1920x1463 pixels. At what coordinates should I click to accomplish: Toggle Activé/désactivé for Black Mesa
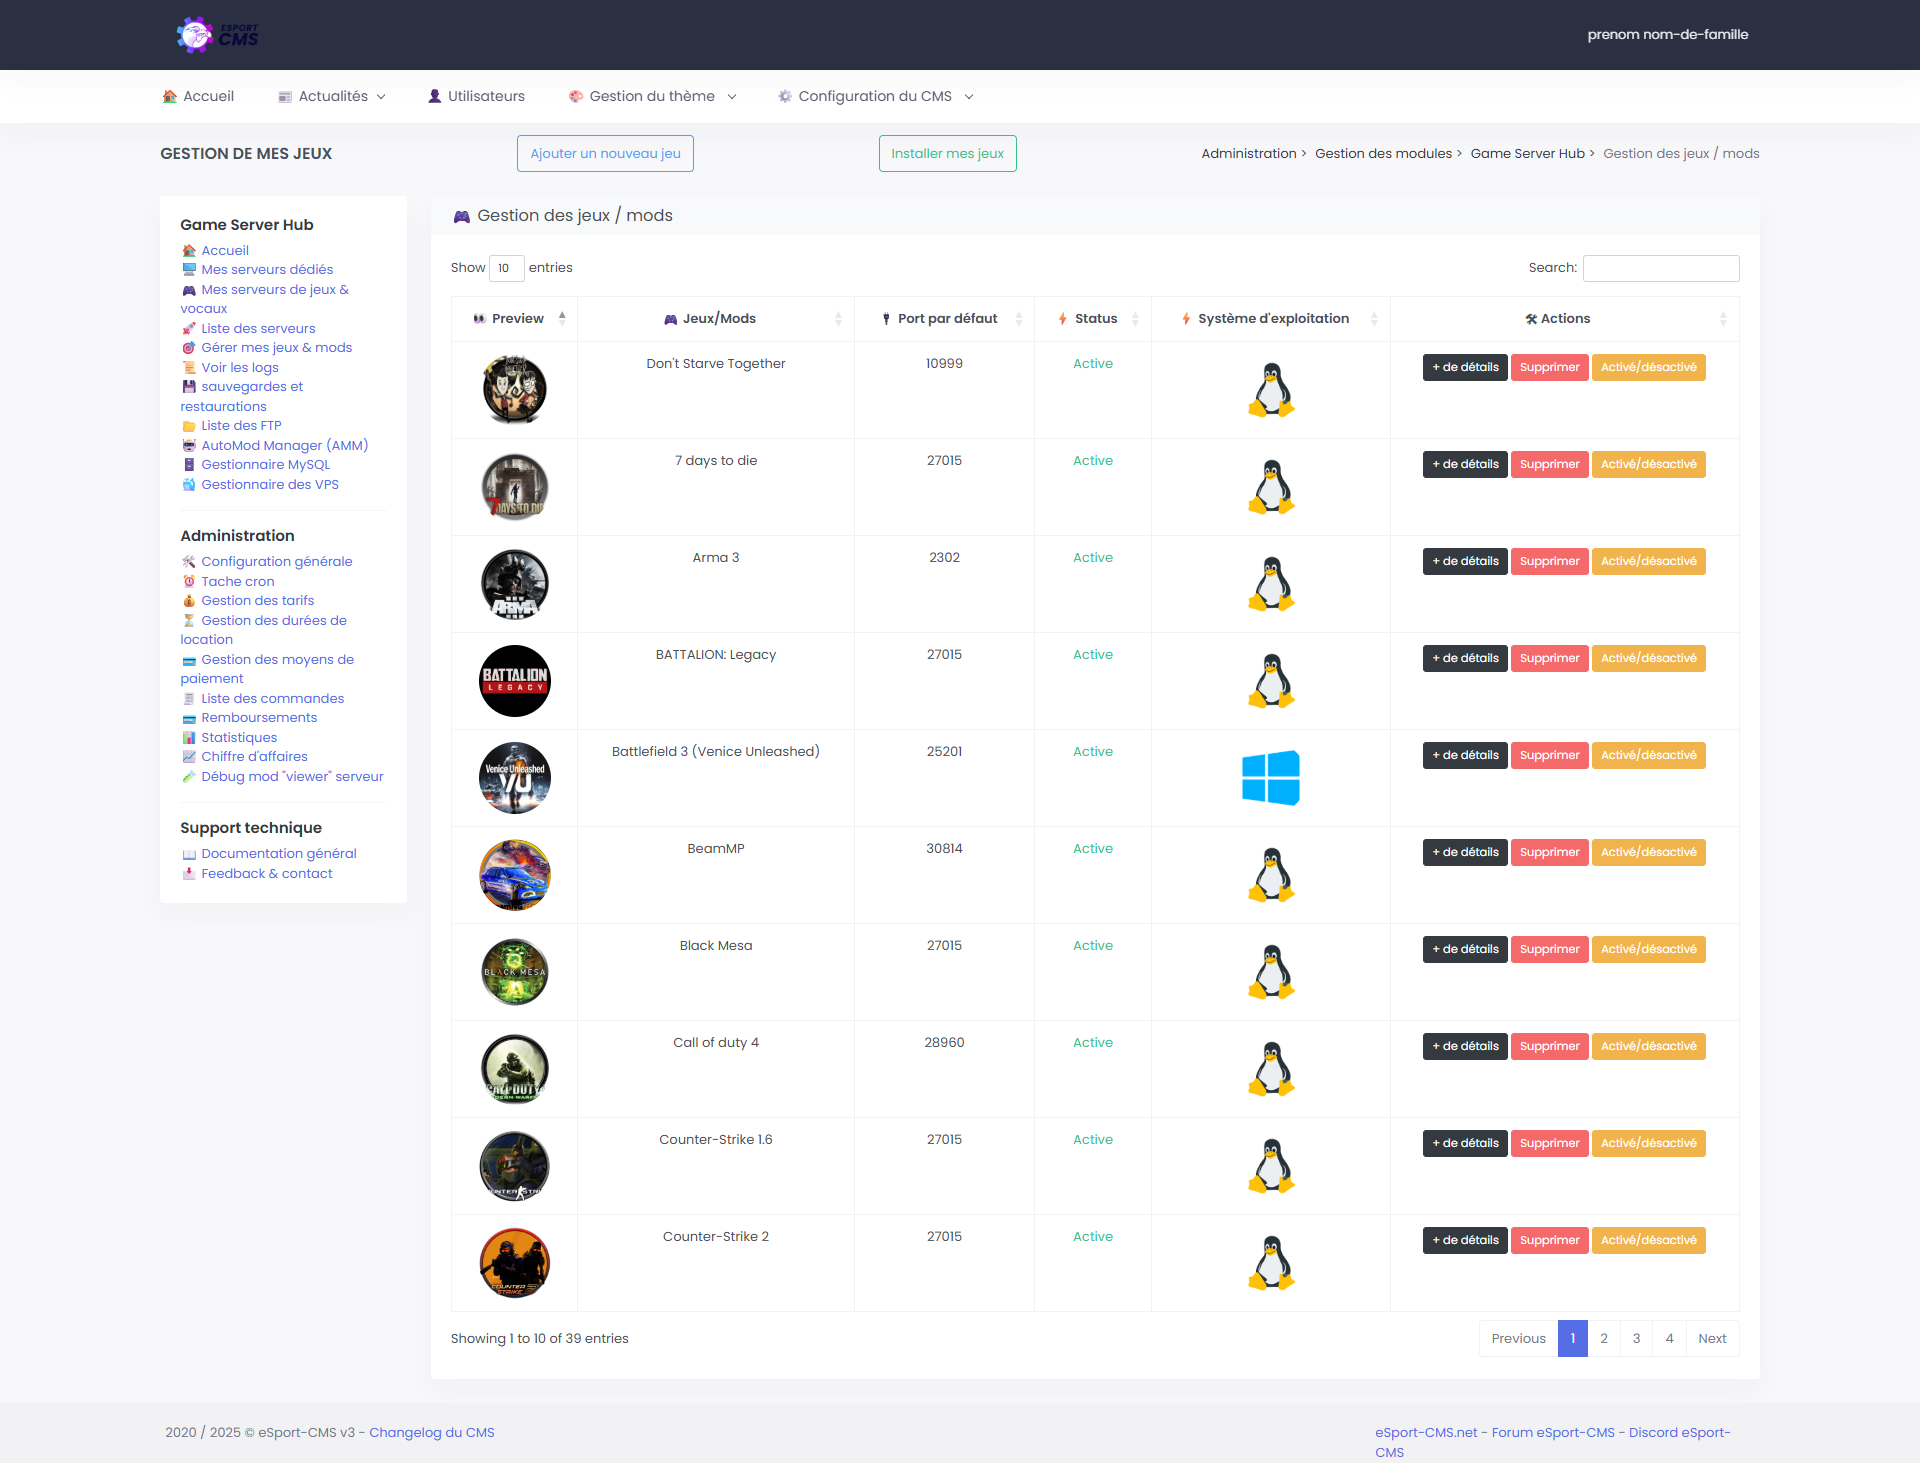pyautogui.click(x=1648, y=949)
